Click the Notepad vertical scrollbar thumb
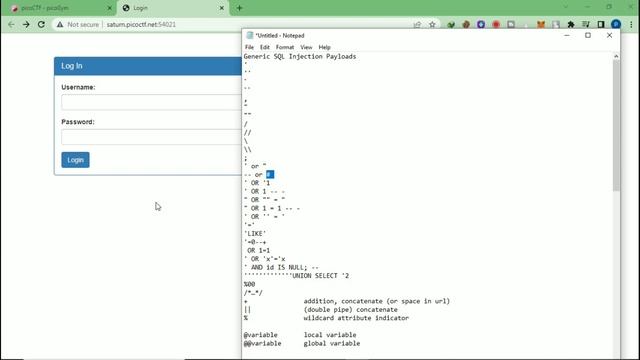 pyautogui.click(x=616, y=125)
